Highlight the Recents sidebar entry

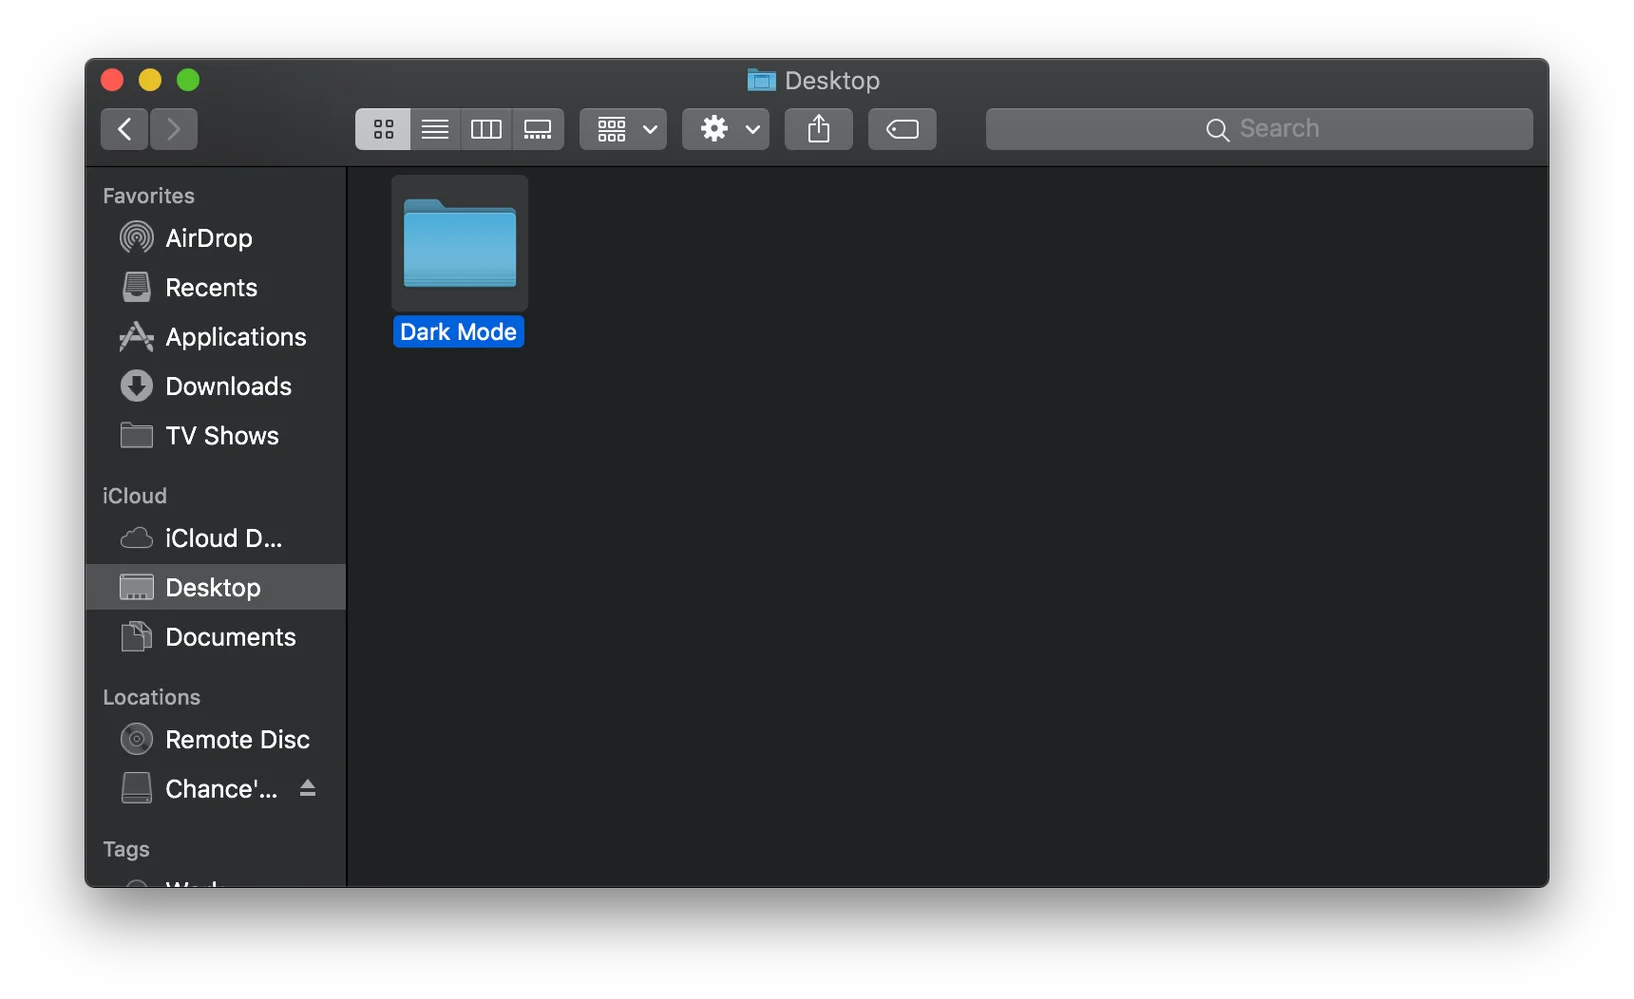coord(210,287)
